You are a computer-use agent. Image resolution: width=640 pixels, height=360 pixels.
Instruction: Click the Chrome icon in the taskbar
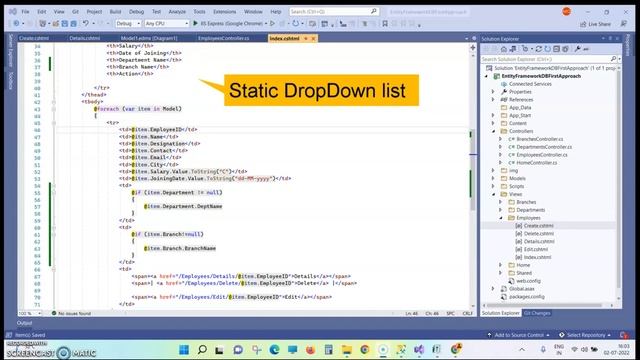pyautogui.click(x=364, y=349)
